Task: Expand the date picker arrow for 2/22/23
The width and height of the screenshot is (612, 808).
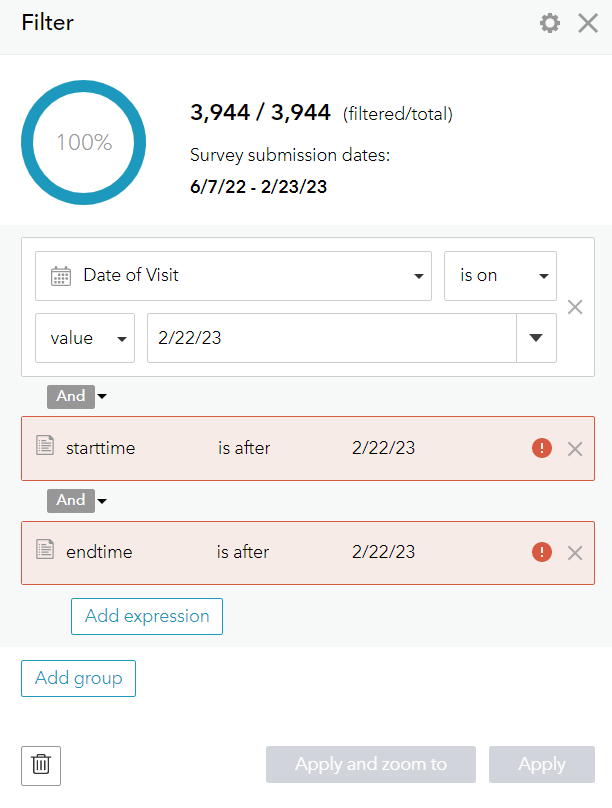Action: tap(536, 338)
